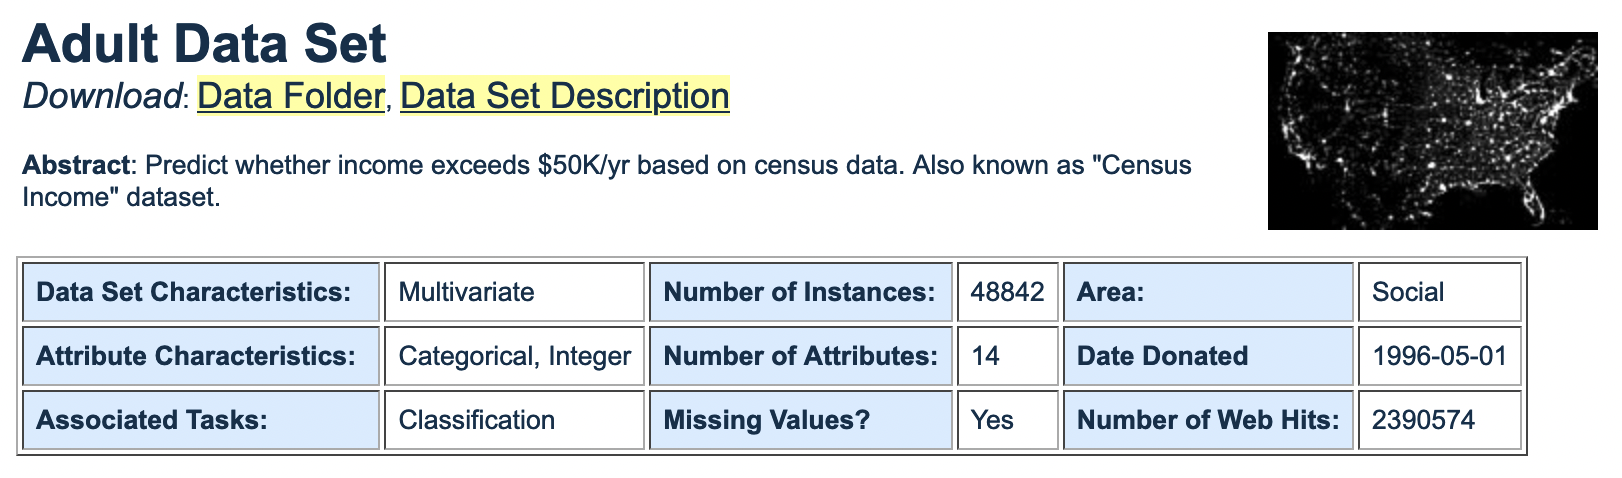Select the Data Set Characteristics label cell
The width and height of the screenshot is (1622, 478).
point(200,292)
